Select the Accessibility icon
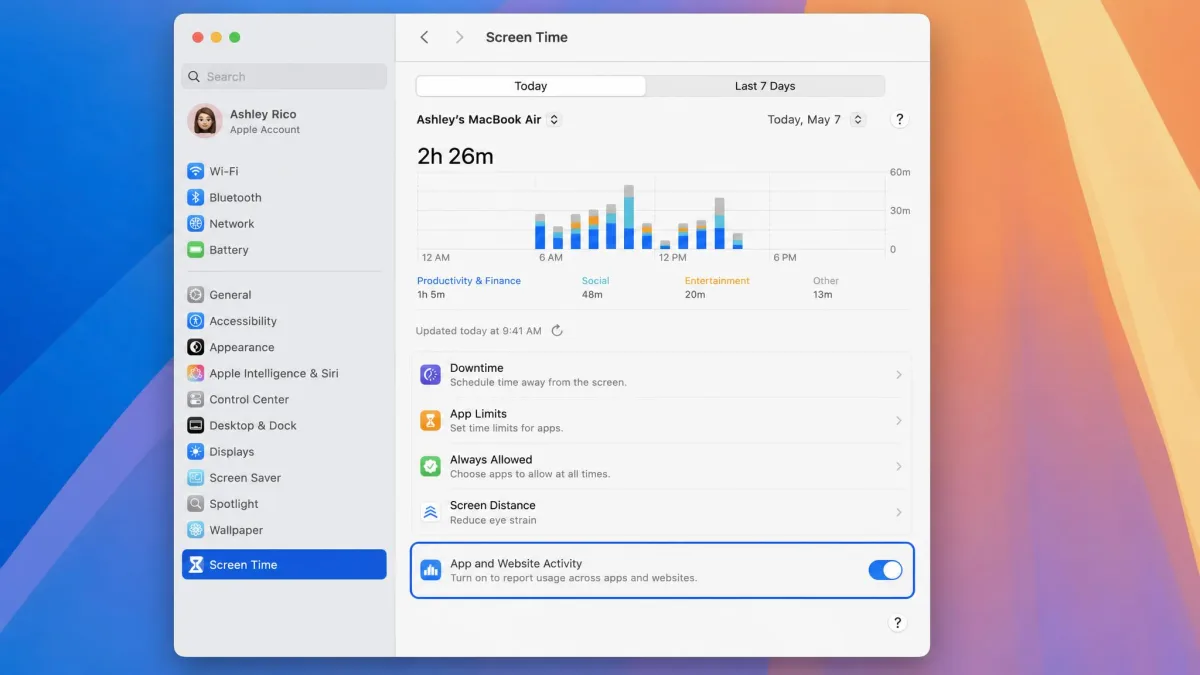The width and height of the screenshot is (1200, 675). (x=196, y=321)
